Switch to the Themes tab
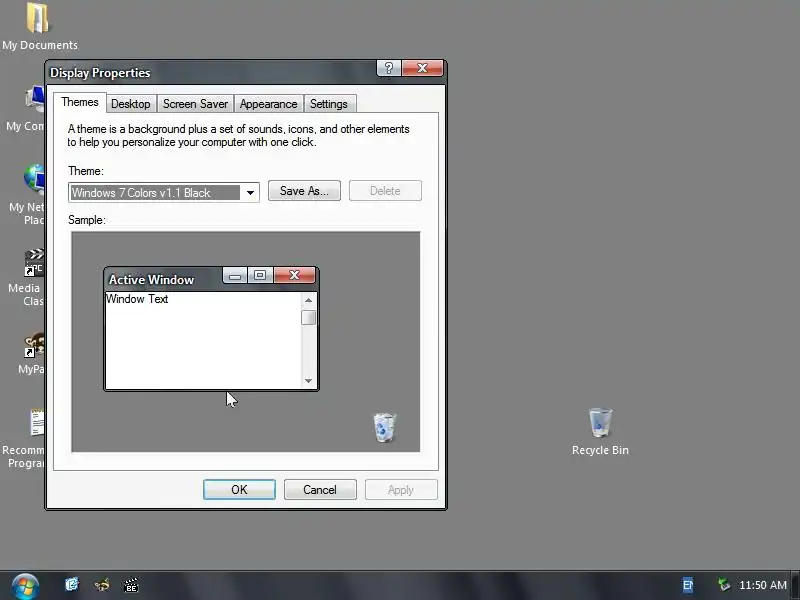800x600 pixels. click(80, 102)
